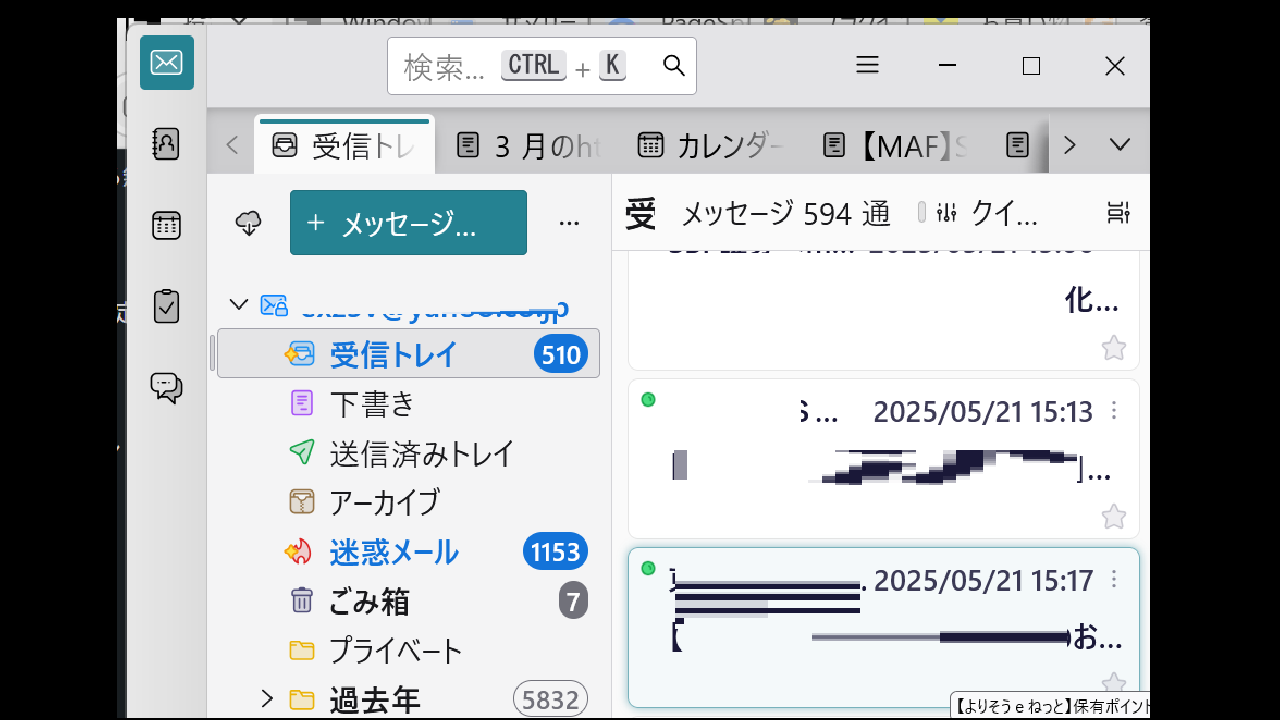Star the topmost partially visible message
This screenshot has width=1280, height=720.
(x=1113, y=348)
